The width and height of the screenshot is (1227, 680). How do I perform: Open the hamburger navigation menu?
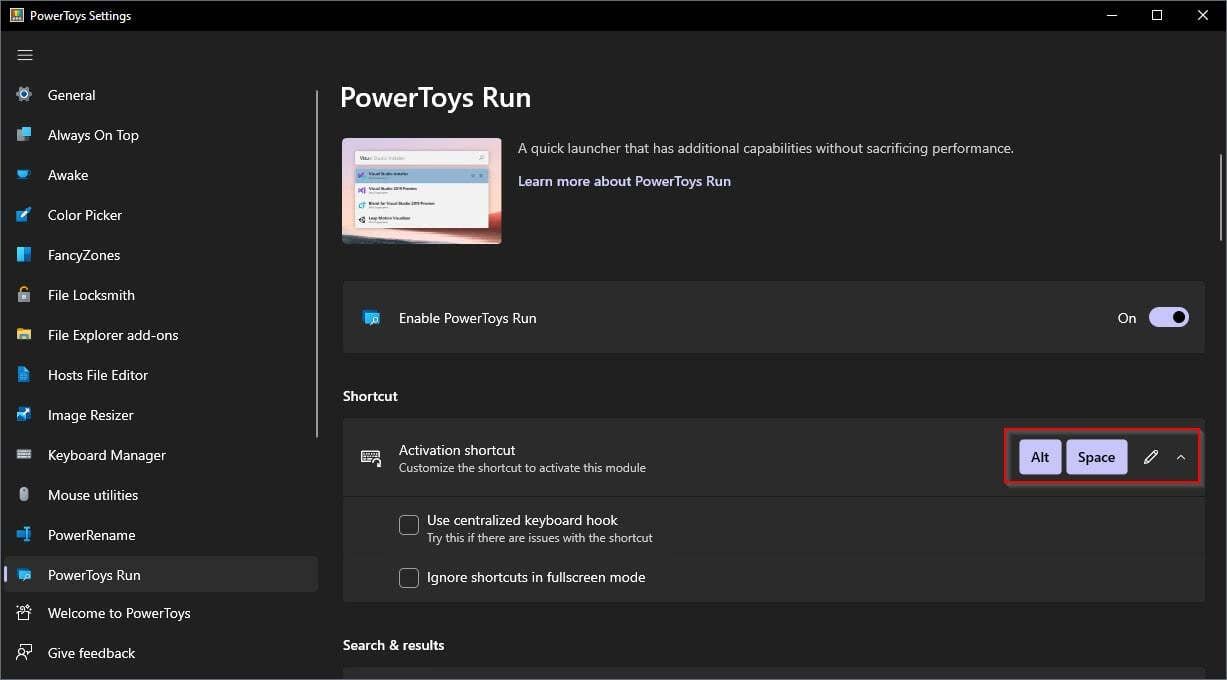tap(25, 55)
